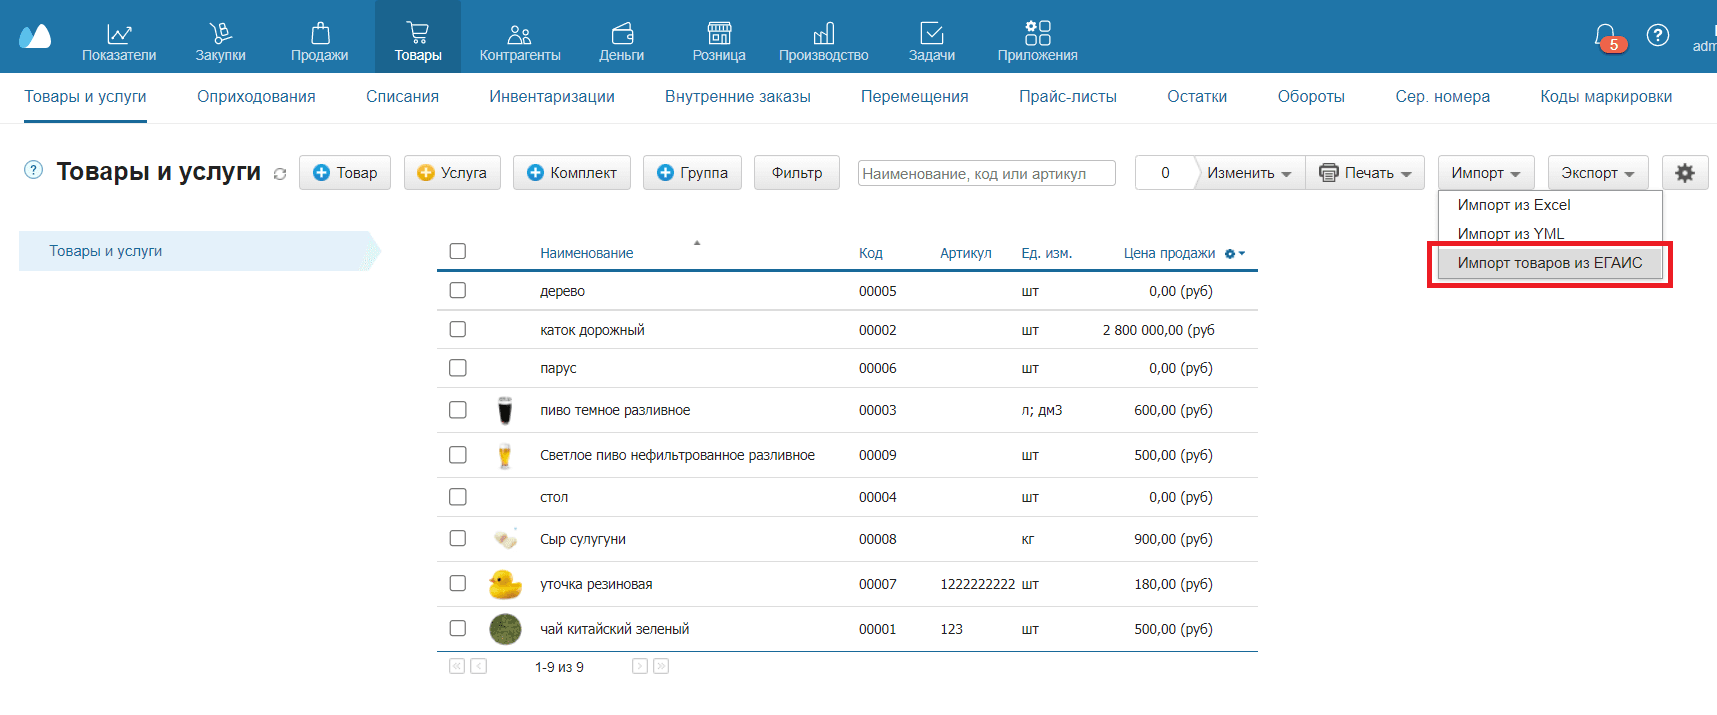
Task: Add a new Комплект
Action: point(572,173)
